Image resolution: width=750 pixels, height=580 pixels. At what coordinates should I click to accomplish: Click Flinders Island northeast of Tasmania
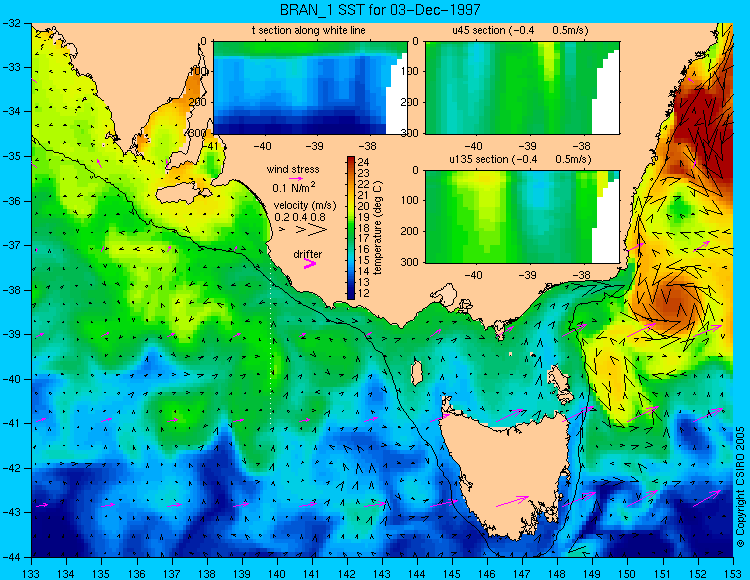[x=559, y=383]
